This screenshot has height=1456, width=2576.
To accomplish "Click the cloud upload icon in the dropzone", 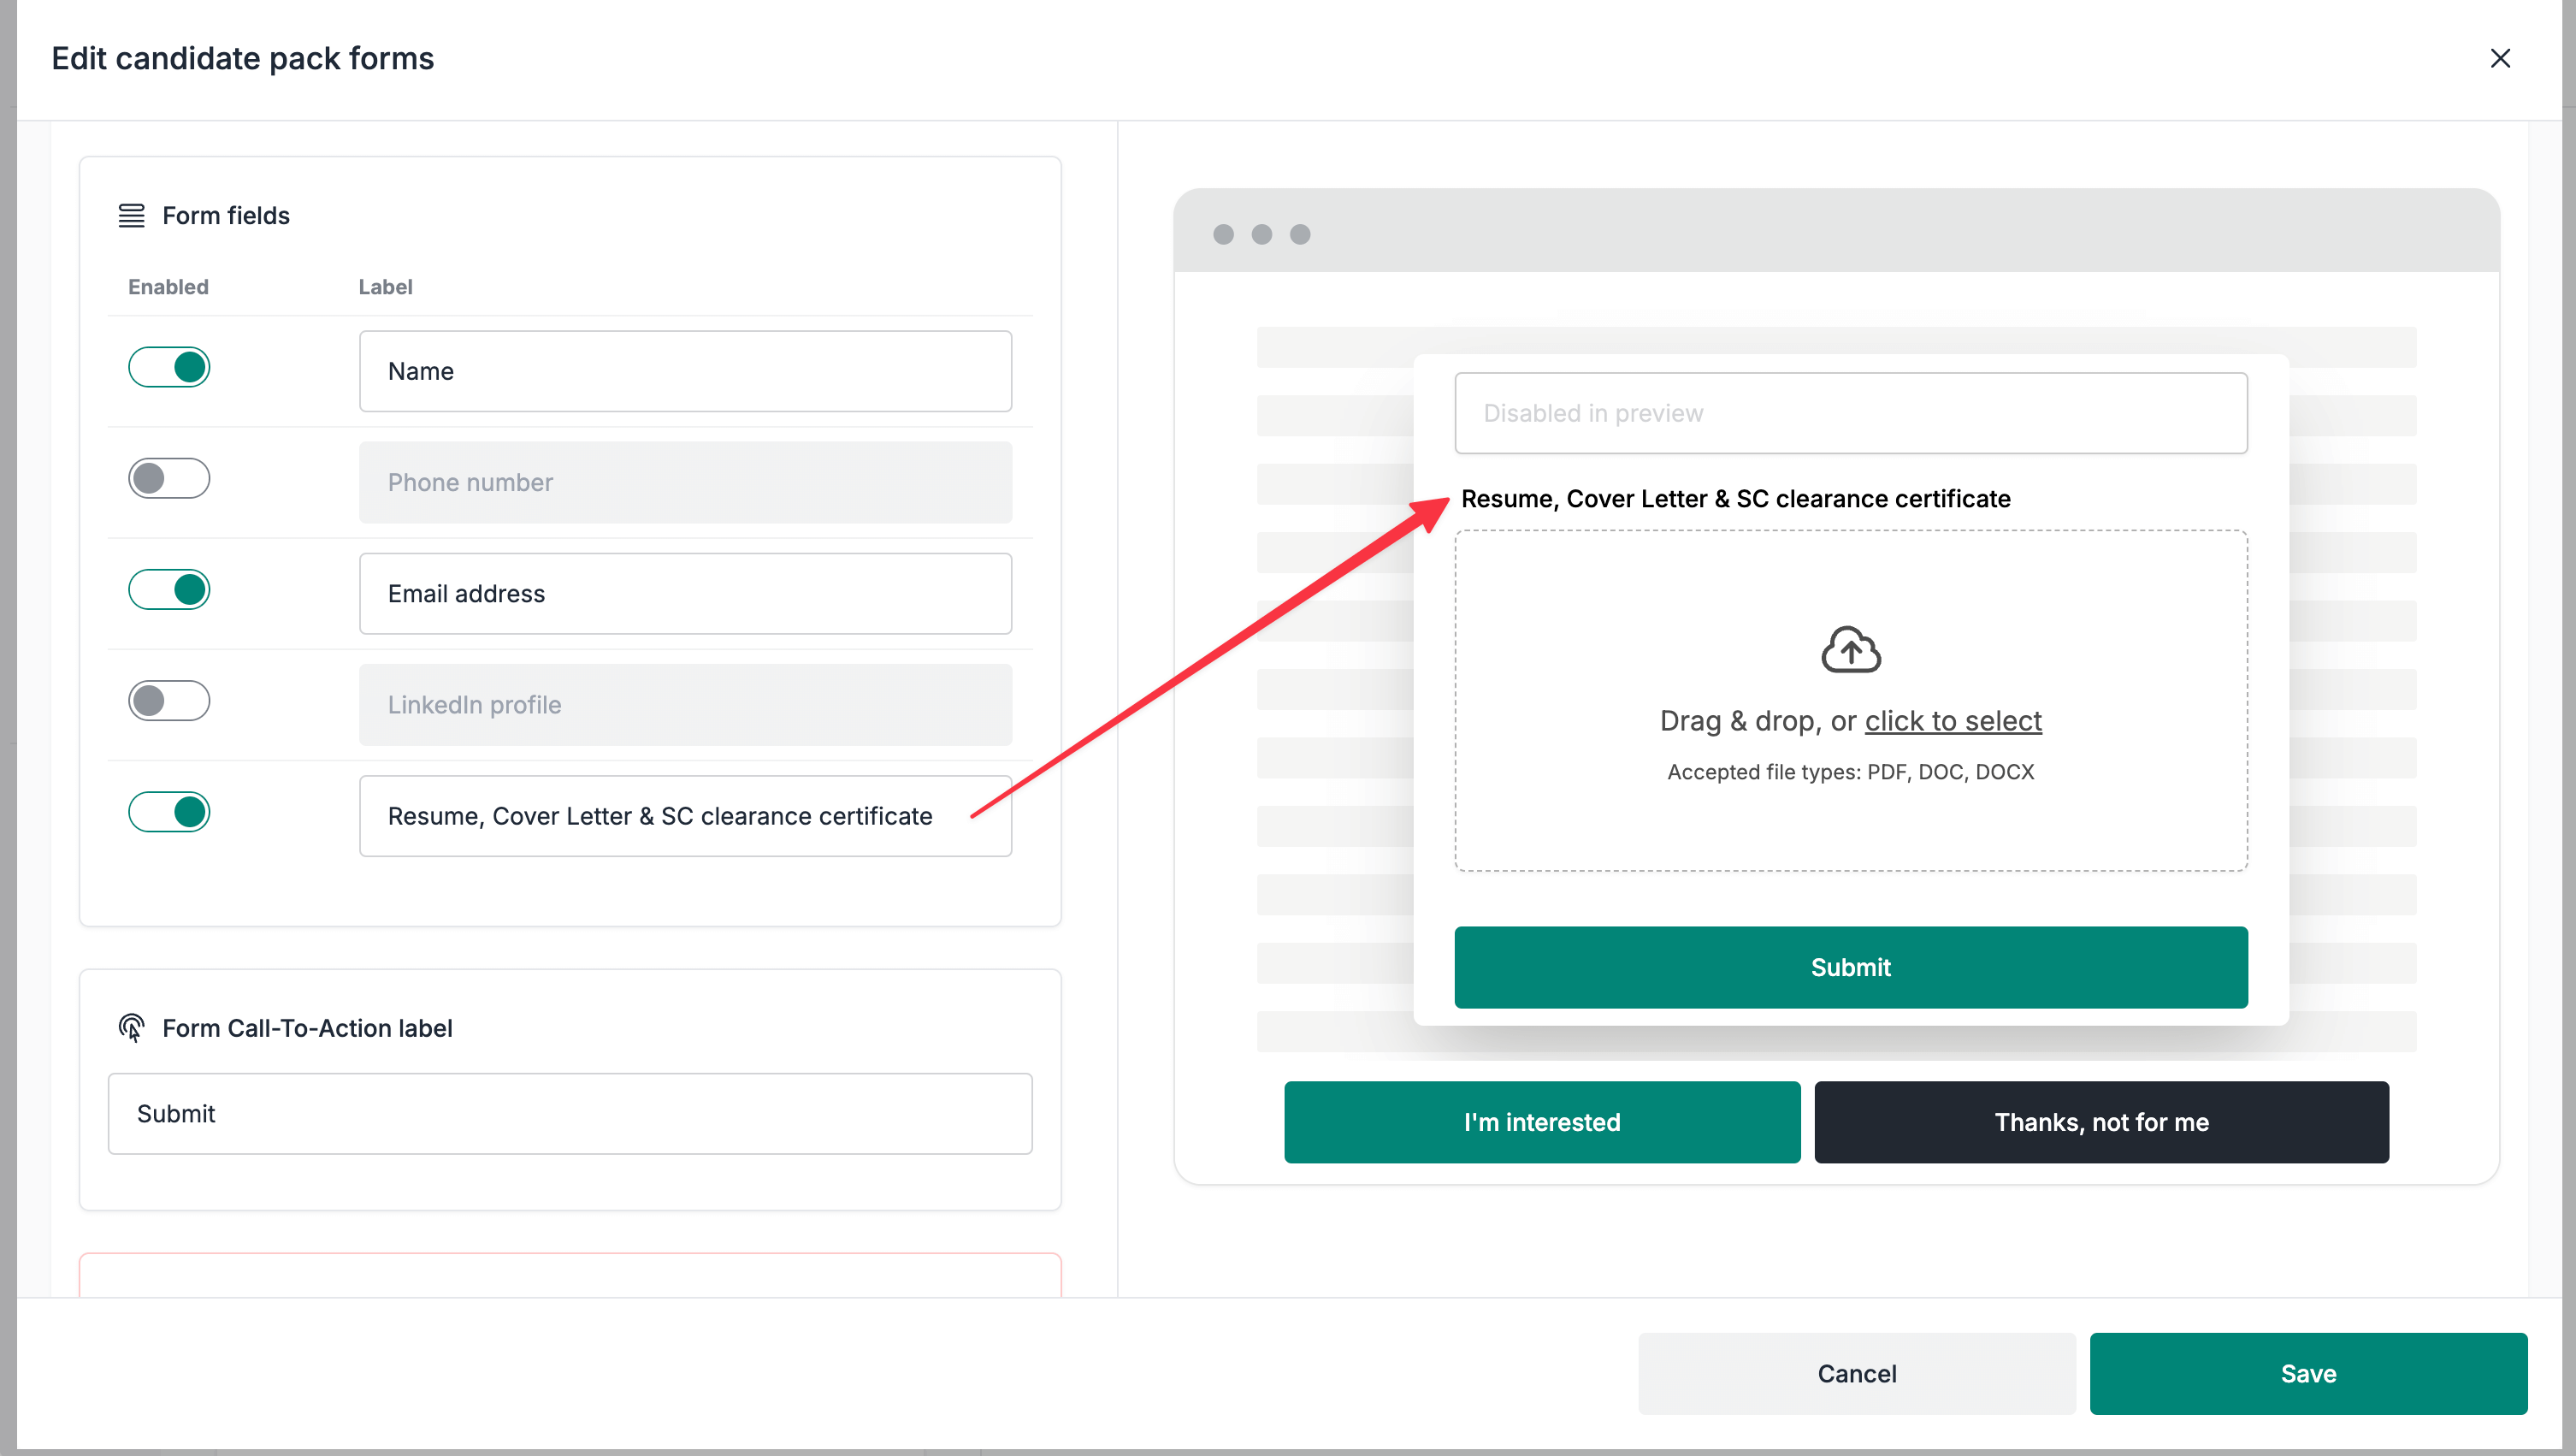I will (1850, 650).
